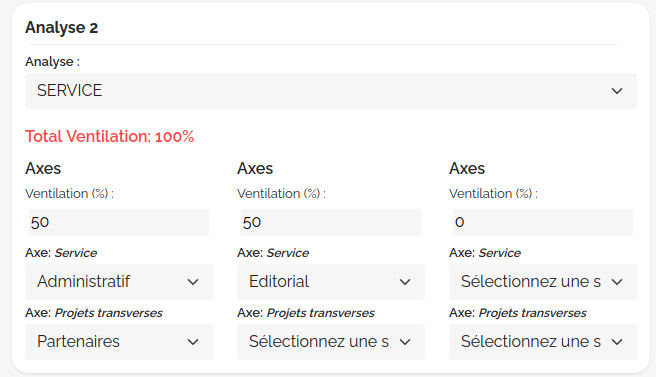Open the third column's Projets transverses dropdown
The image size is (656, 377).
point(543,342)
